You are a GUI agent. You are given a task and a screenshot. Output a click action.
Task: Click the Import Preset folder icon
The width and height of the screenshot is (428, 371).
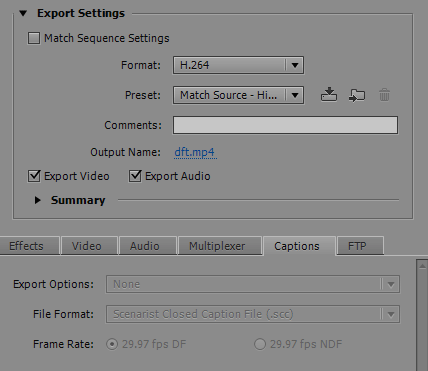point(357,95)
